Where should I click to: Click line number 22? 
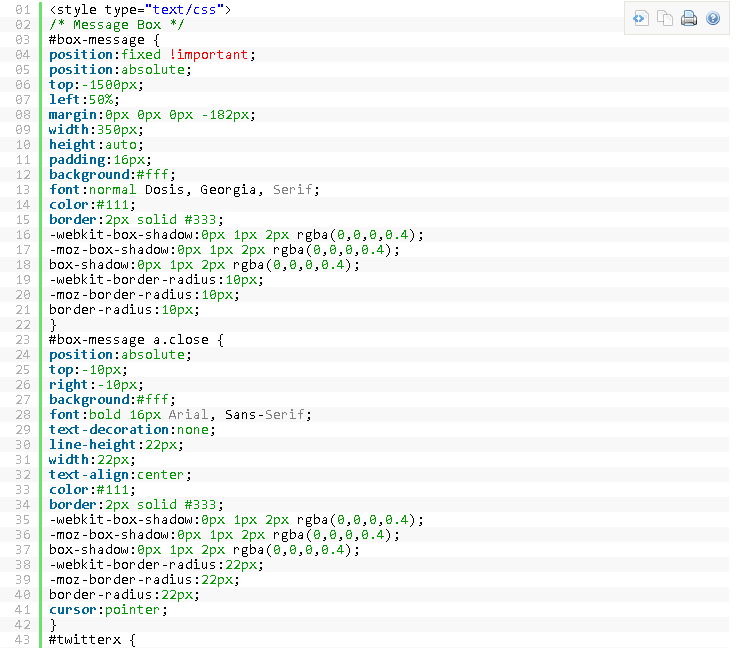(23, 325)
